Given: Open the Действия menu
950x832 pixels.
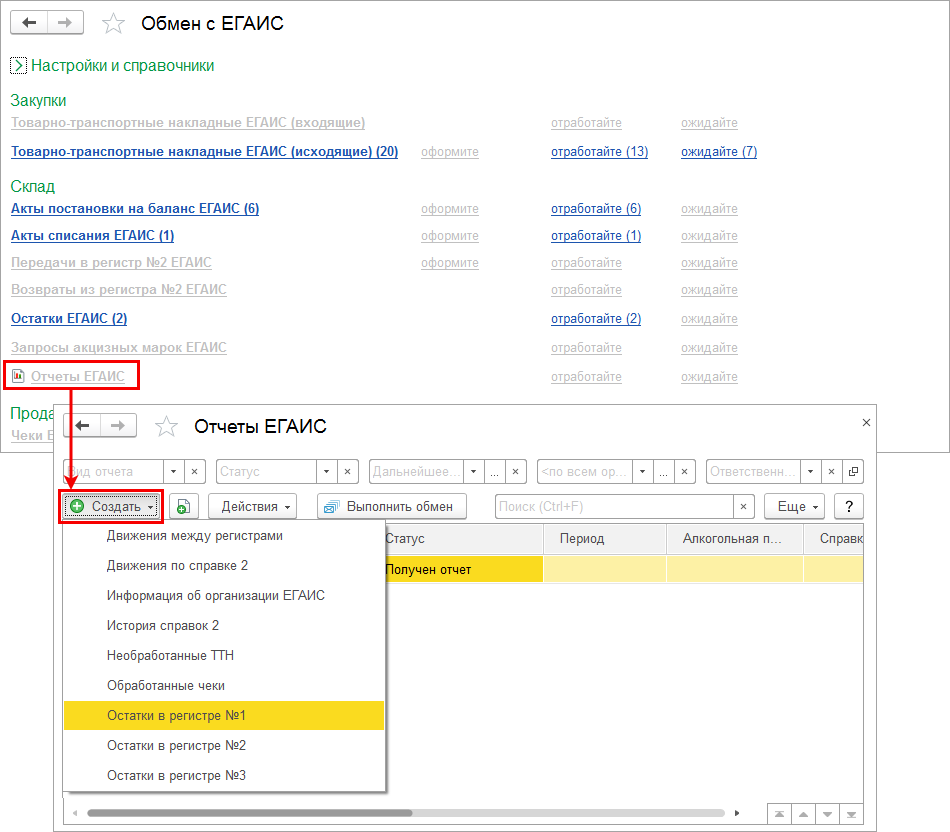Looking at the screenshot, I should [x=252, y=507].
